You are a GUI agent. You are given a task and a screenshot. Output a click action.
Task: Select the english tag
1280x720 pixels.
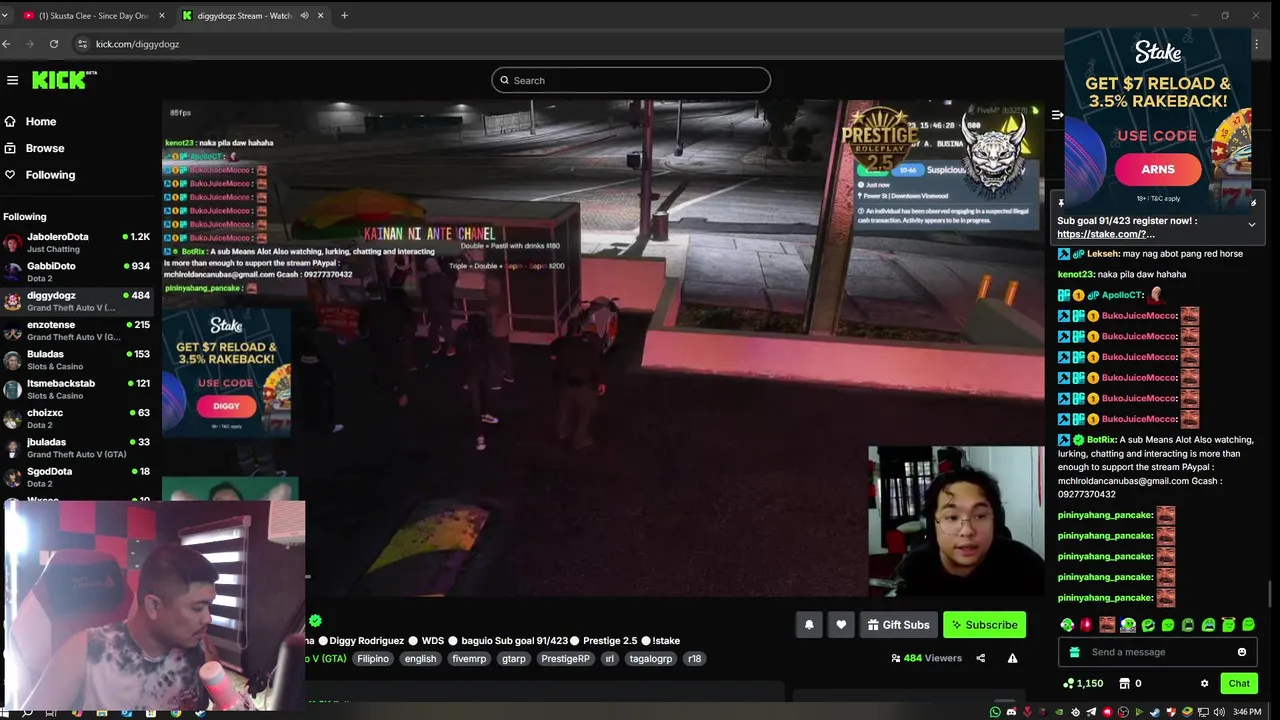420,659
